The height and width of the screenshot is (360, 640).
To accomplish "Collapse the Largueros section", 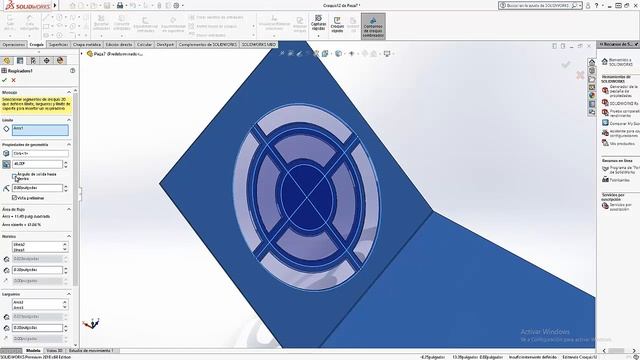I will [69, 294].
